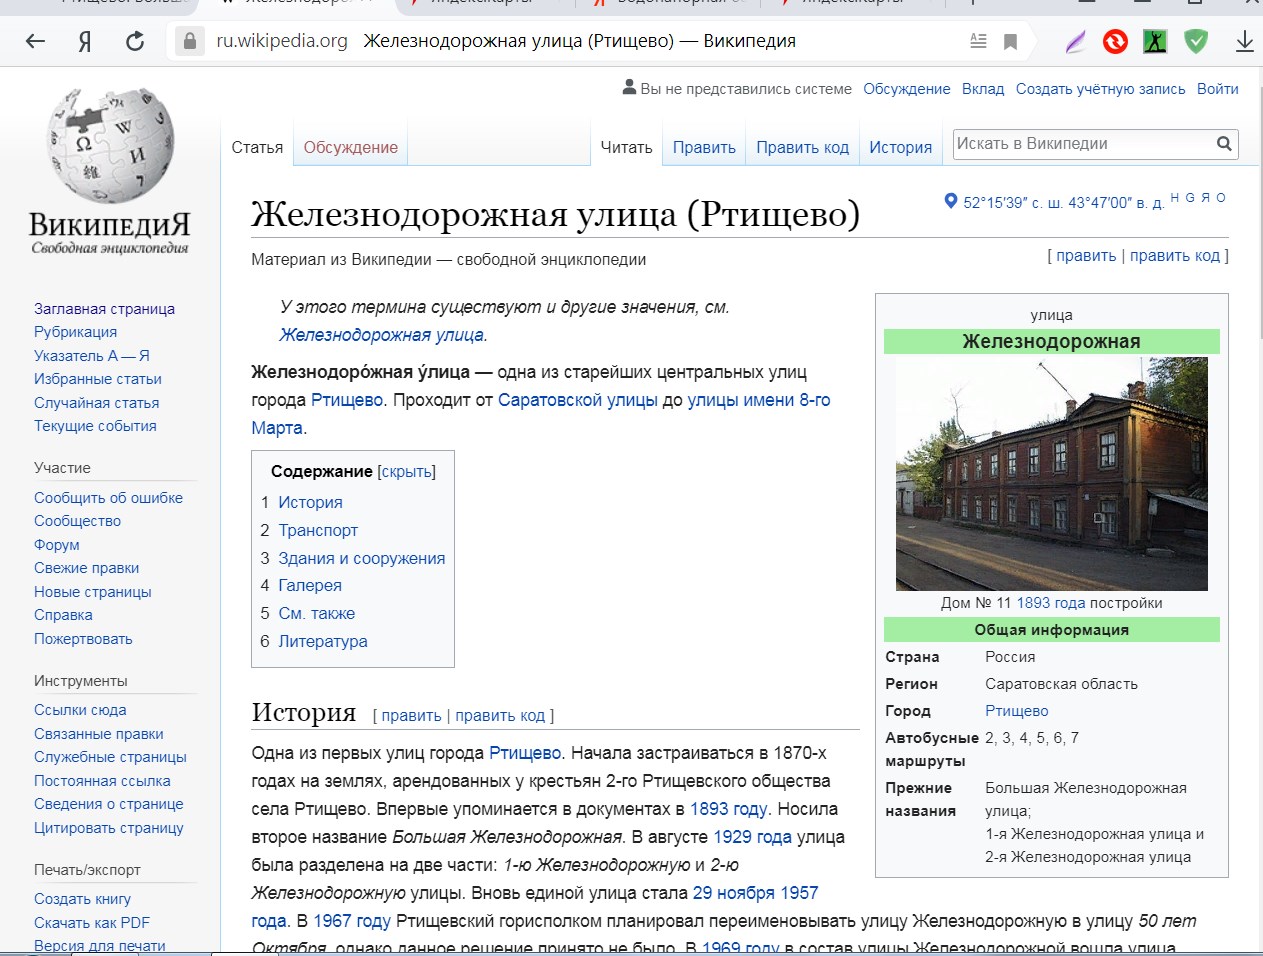This screenshot has height=956, width=1263.
Task: Open the Ртищево link in the infobox
Action: point(1016,711)
